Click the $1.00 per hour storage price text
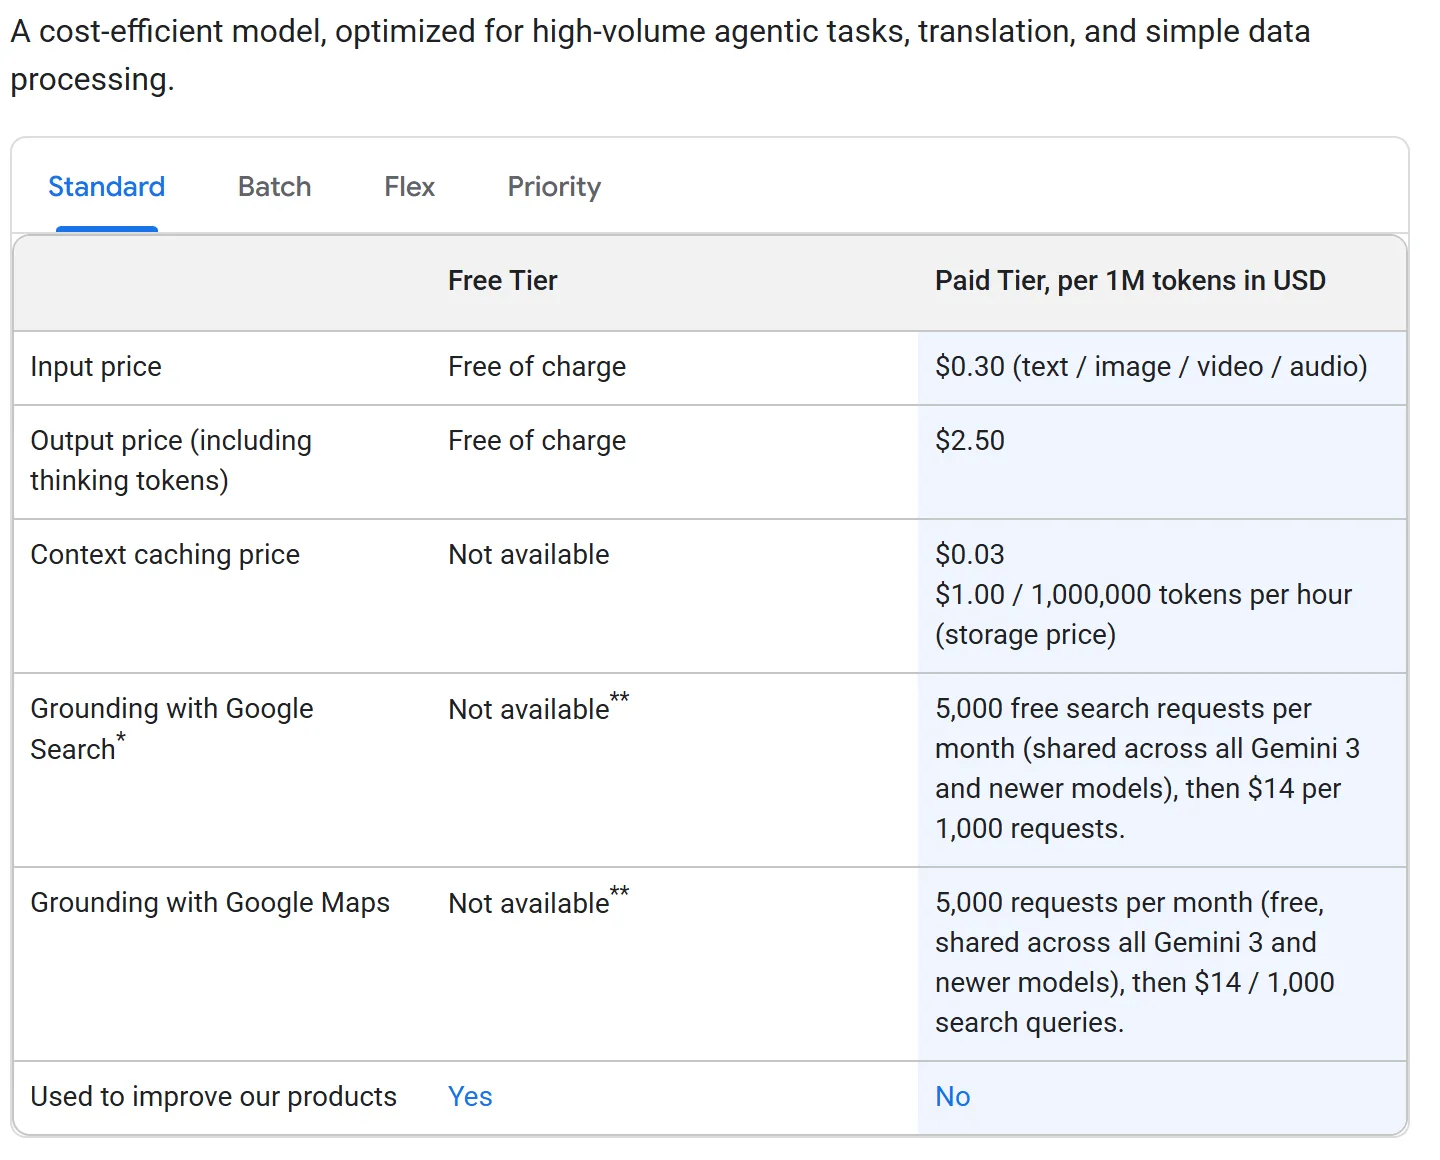Screen dimensions: 1440x1160 (x=1143, y=615)
